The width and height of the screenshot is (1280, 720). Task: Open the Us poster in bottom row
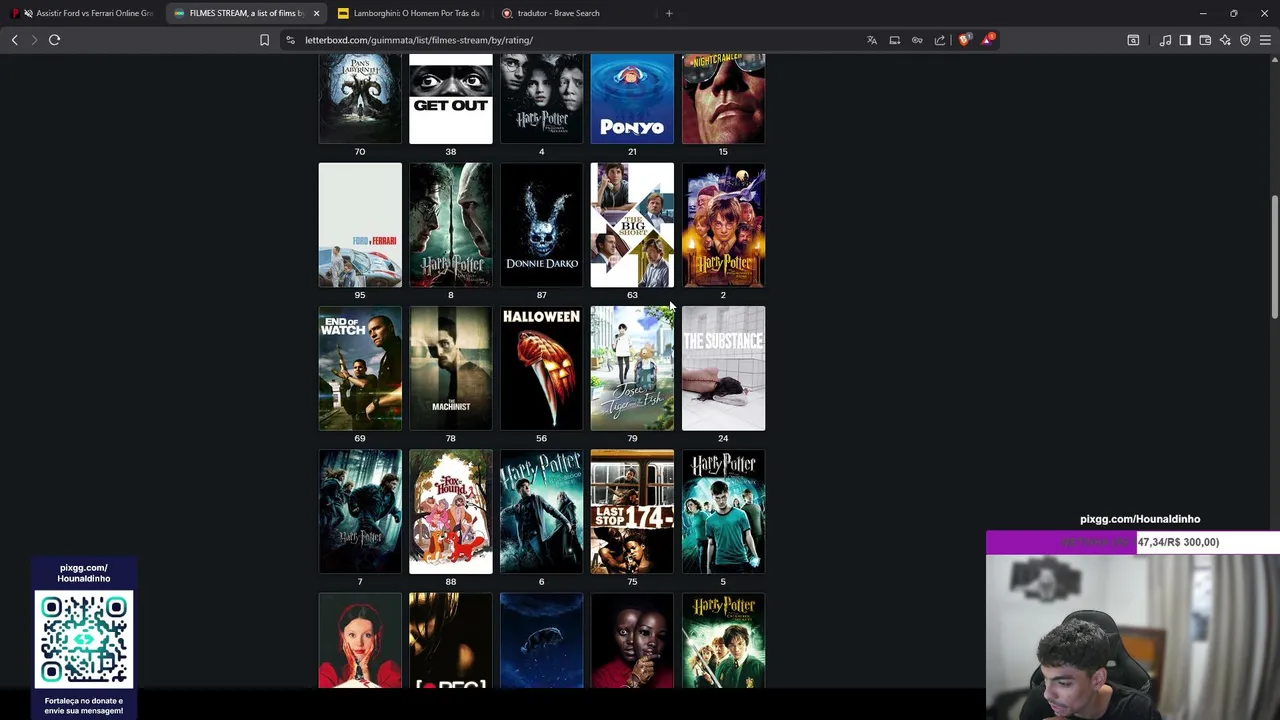pyautogui.click(x=632, y=640)
